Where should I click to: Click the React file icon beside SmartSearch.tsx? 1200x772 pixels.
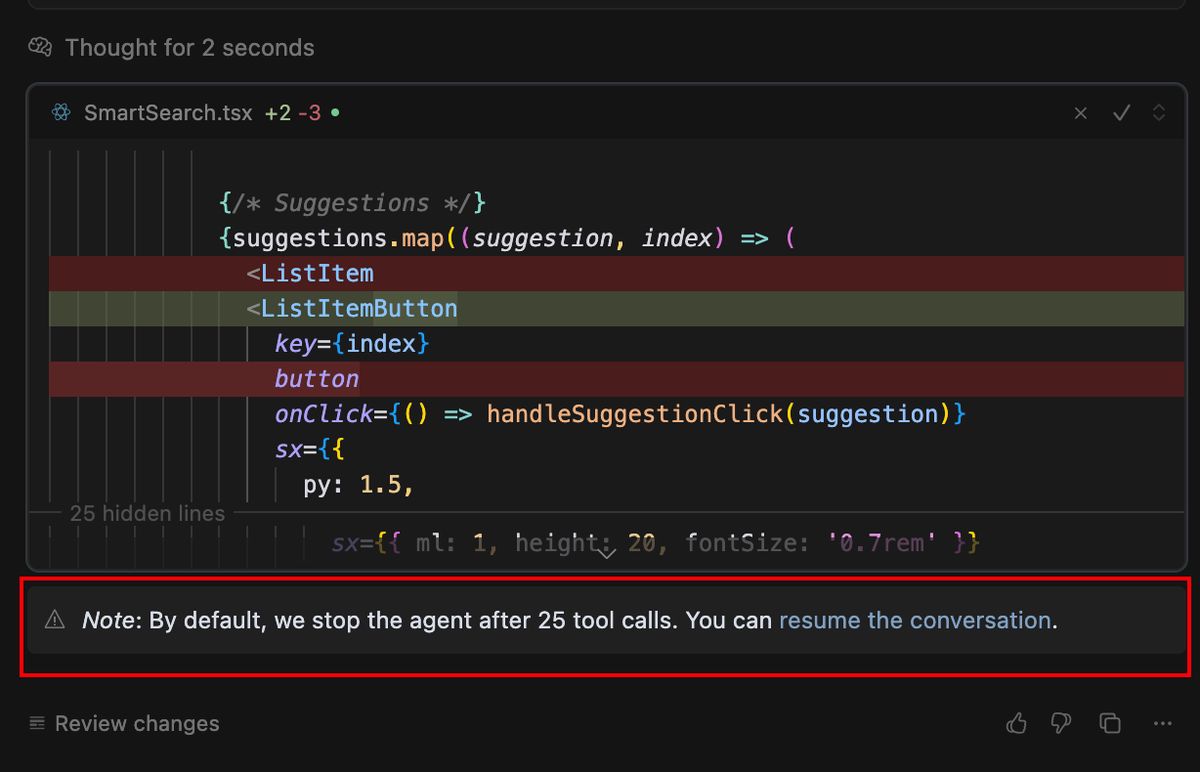pyautogui.click(x=59, y=113)
